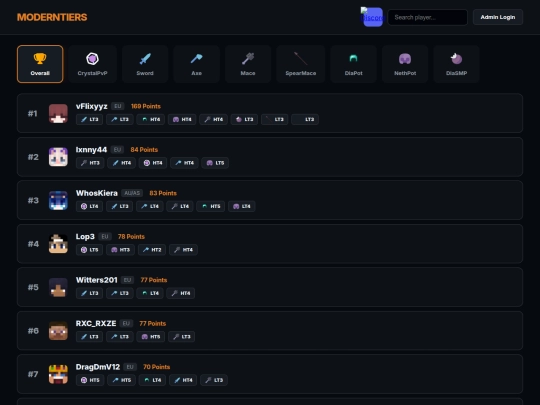The height and width of the screenshot is (405, 540).
Task: Click the #1 rank number
Action: tap(32, 113)
